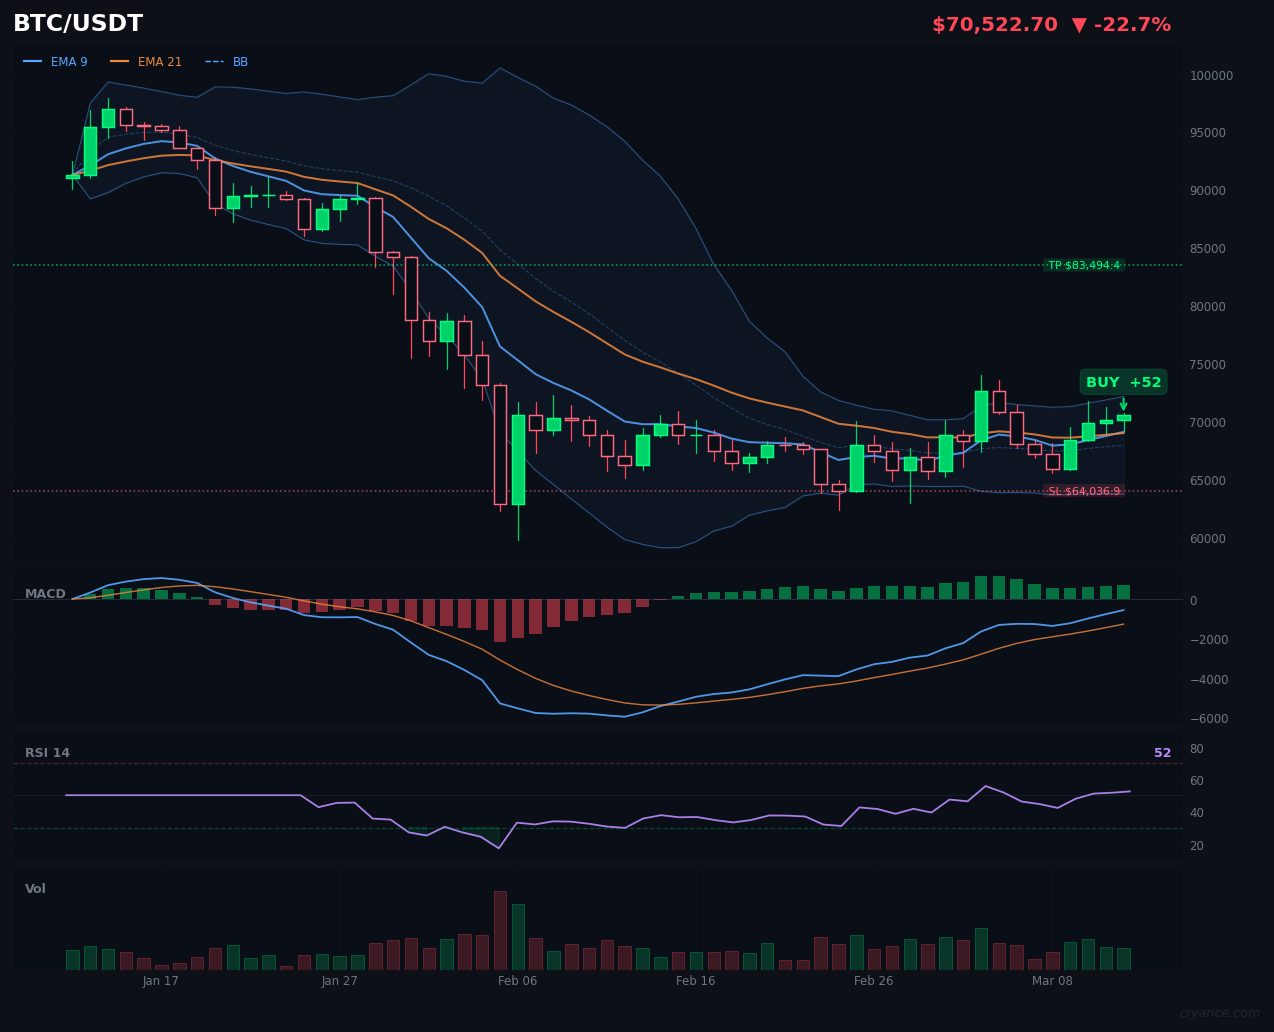Image resolution: width=1274 pixels, height=1032 pixels.
Task: Click the BUY +52 signal badge
Action: pos(1122,381)
